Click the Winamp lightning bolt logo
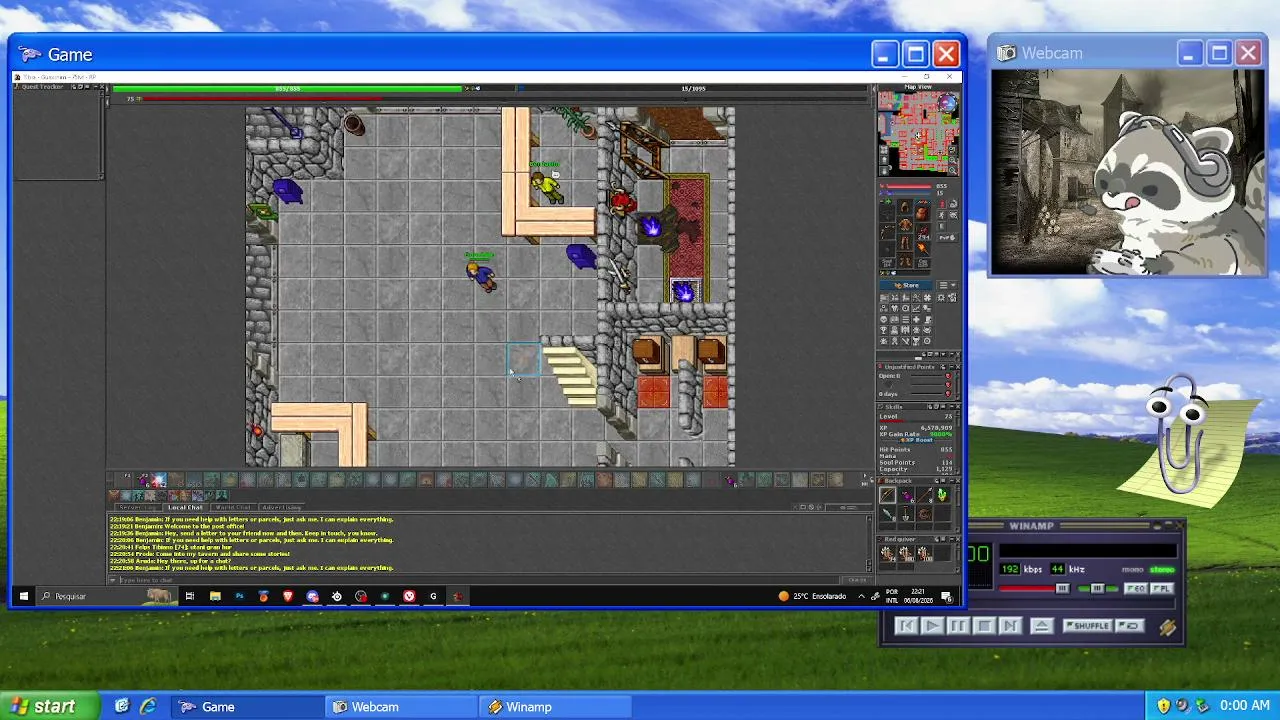This screenshot has width=1280, height=720. [1167, 627]
